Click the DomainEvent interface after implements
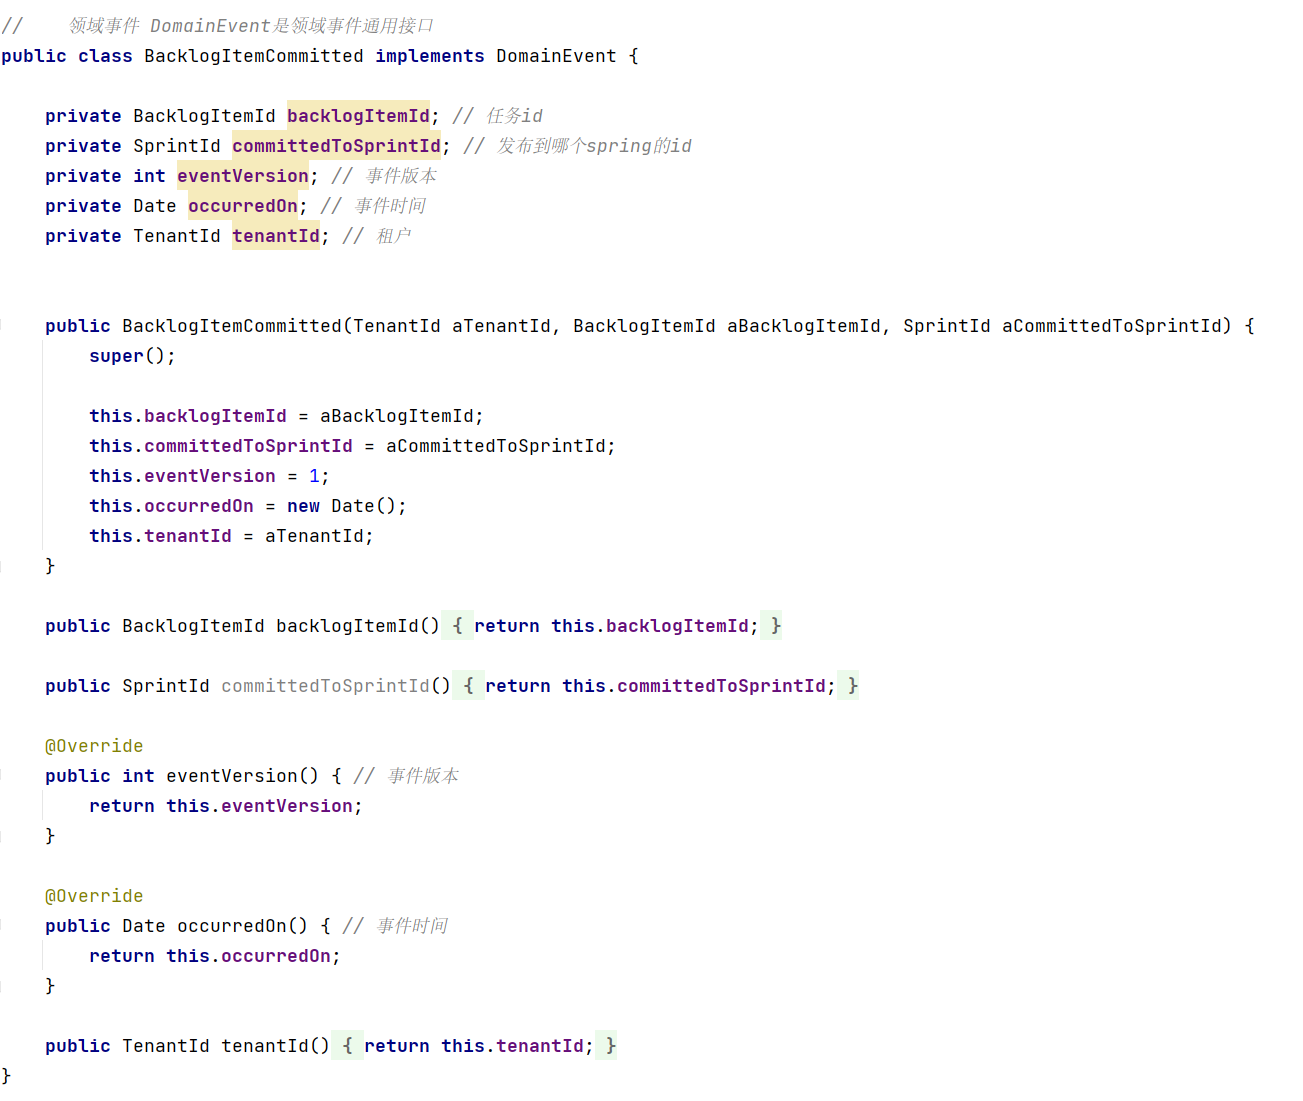 click(x=556, y=56)
